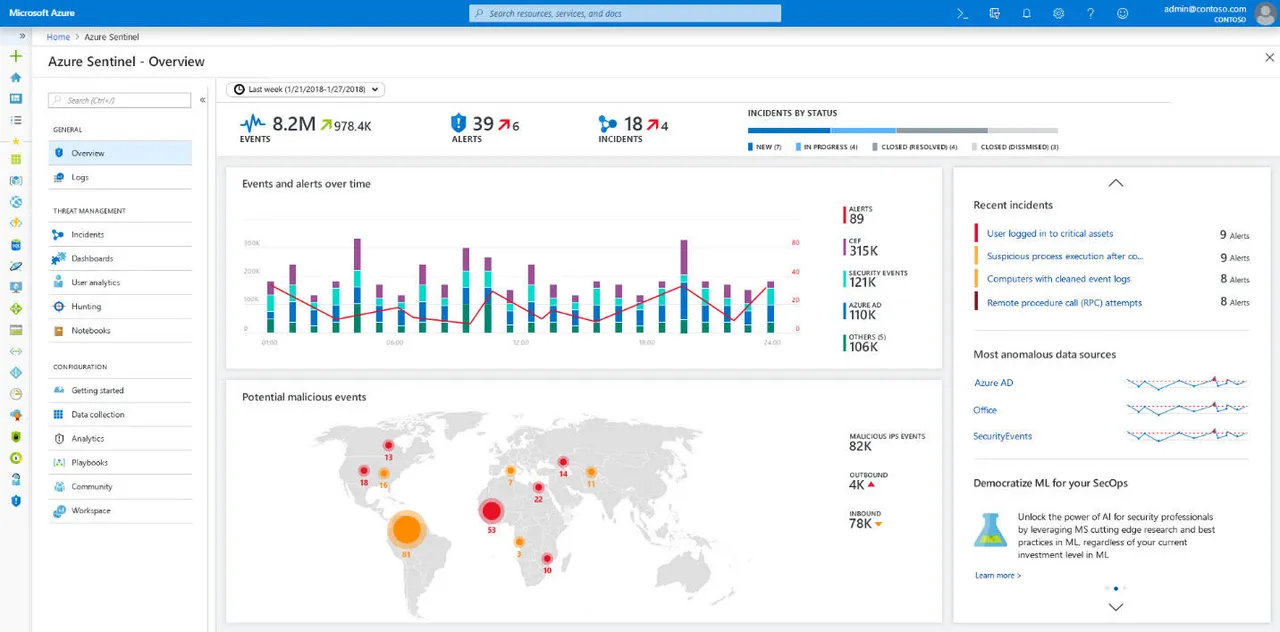Toggle CLOSED (DISMISSED) in the status legend
The image size is (1280, 632).
click(x=1015, y=146)
